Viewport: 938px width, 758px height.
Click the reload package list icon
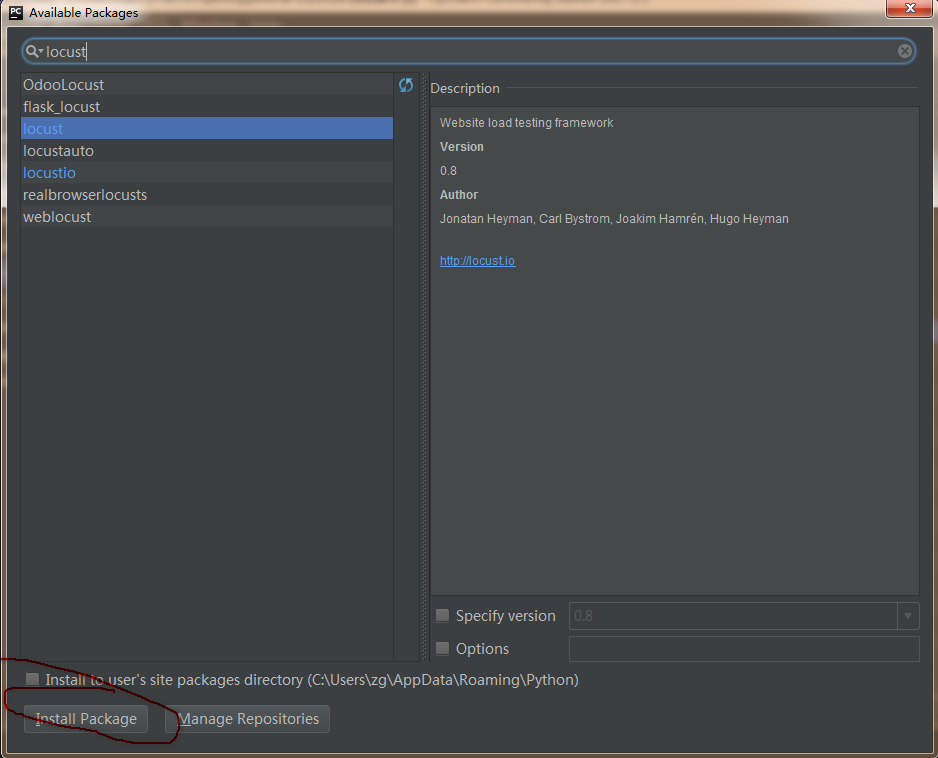406,86
